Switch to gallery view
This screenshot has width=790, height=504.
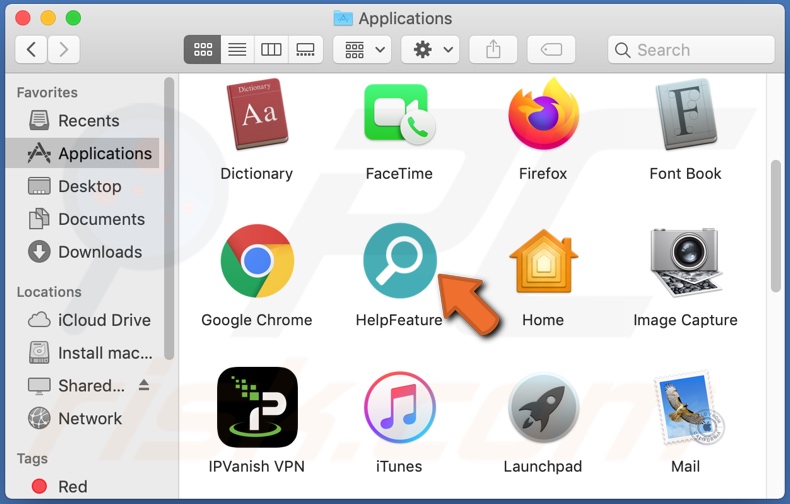[305, 49]
